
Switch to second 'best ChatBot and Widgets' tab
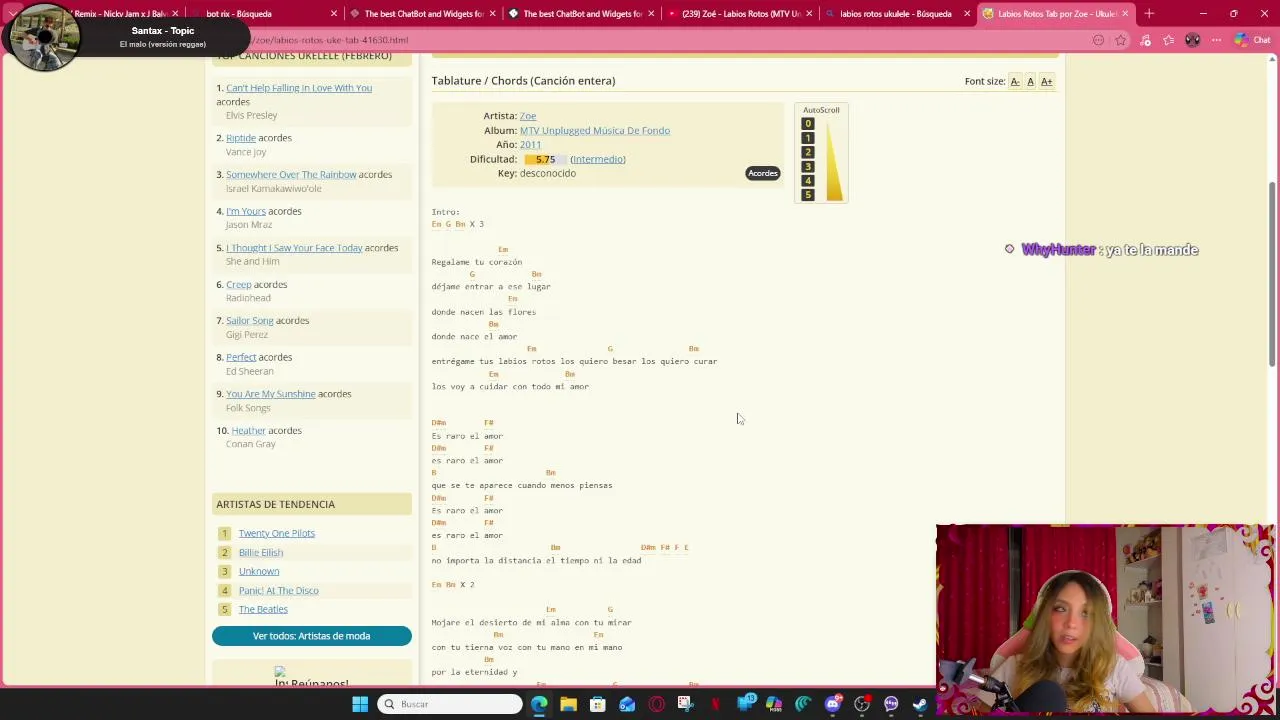pos(582,14)
